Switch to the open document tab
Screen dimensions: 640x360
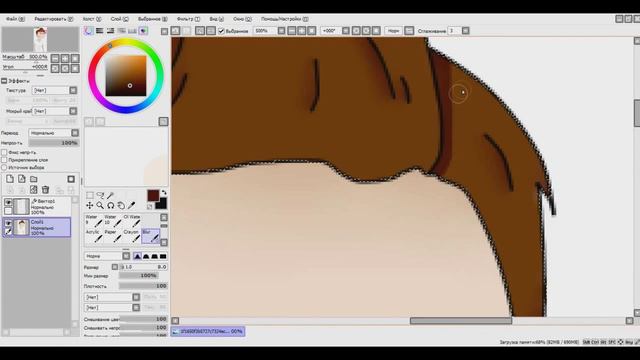pyautogui.click(x=208, y=331)
